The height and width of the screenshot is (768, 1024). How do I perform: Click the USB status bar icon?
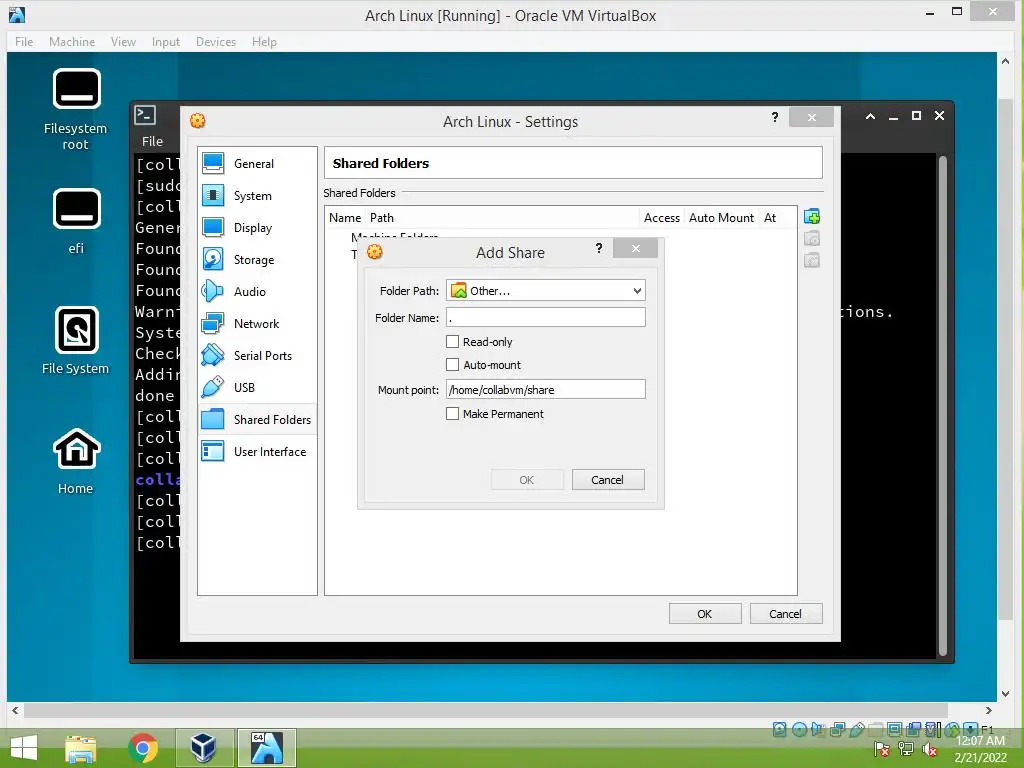[857, 729]
